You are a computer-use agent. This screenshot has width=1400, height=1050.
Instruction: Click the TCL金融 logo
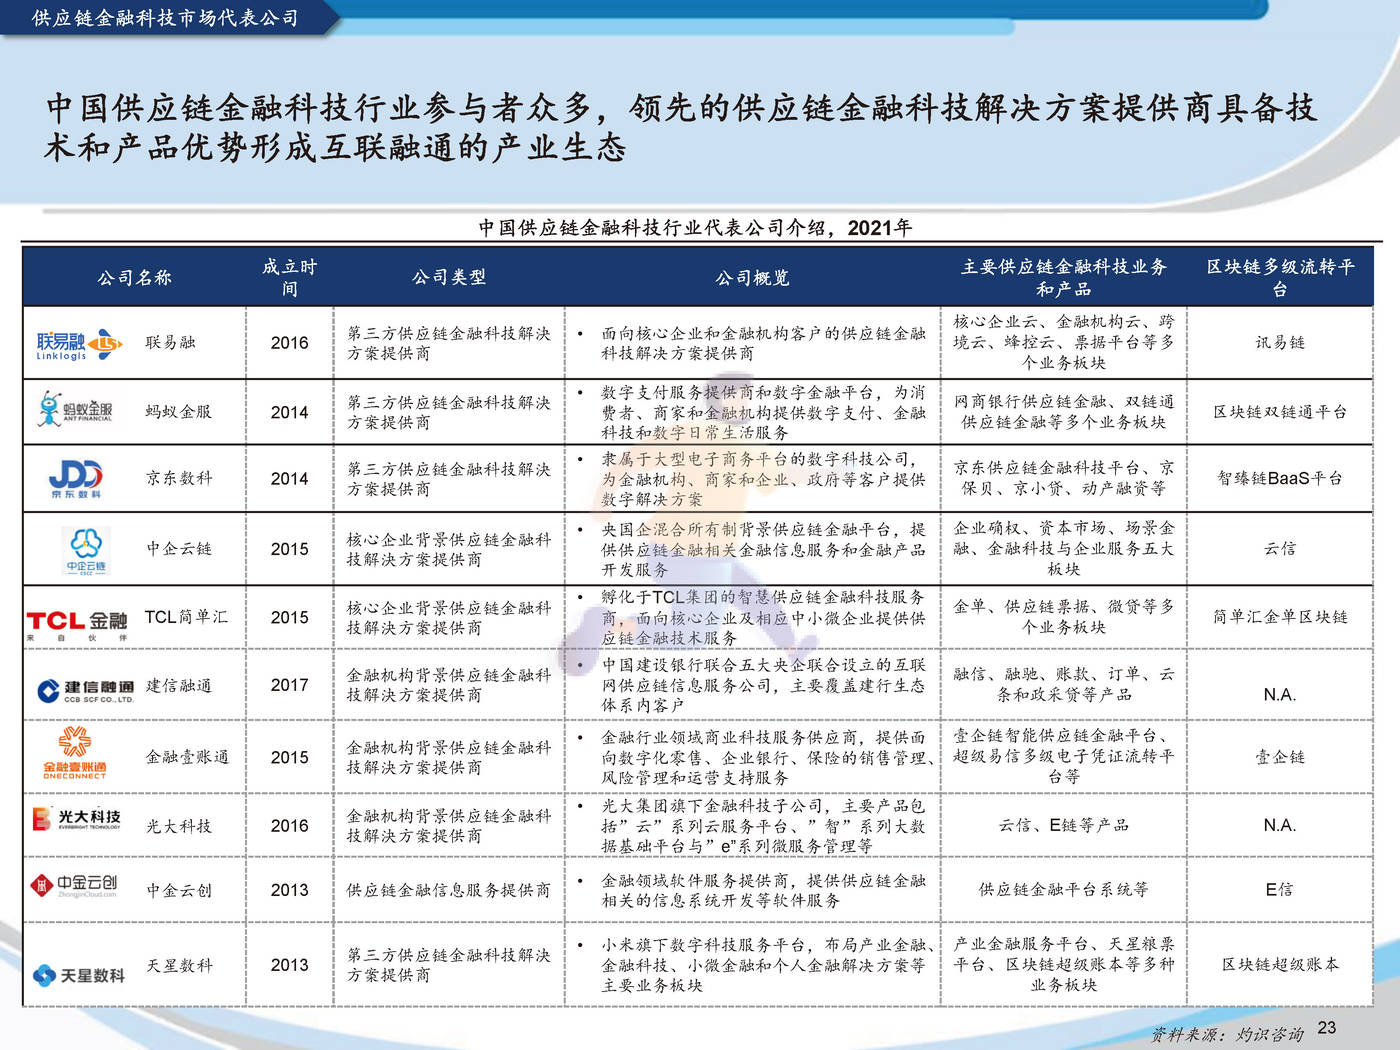coord(77,625)
